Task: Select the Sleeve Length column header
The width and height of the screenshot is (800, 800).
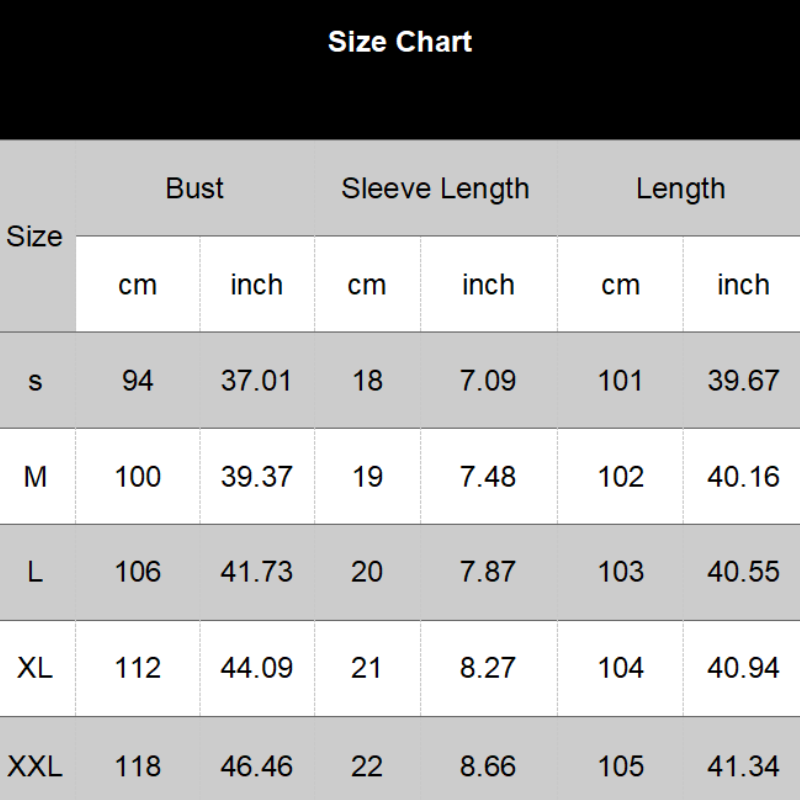Action: (x=435, y=188)
